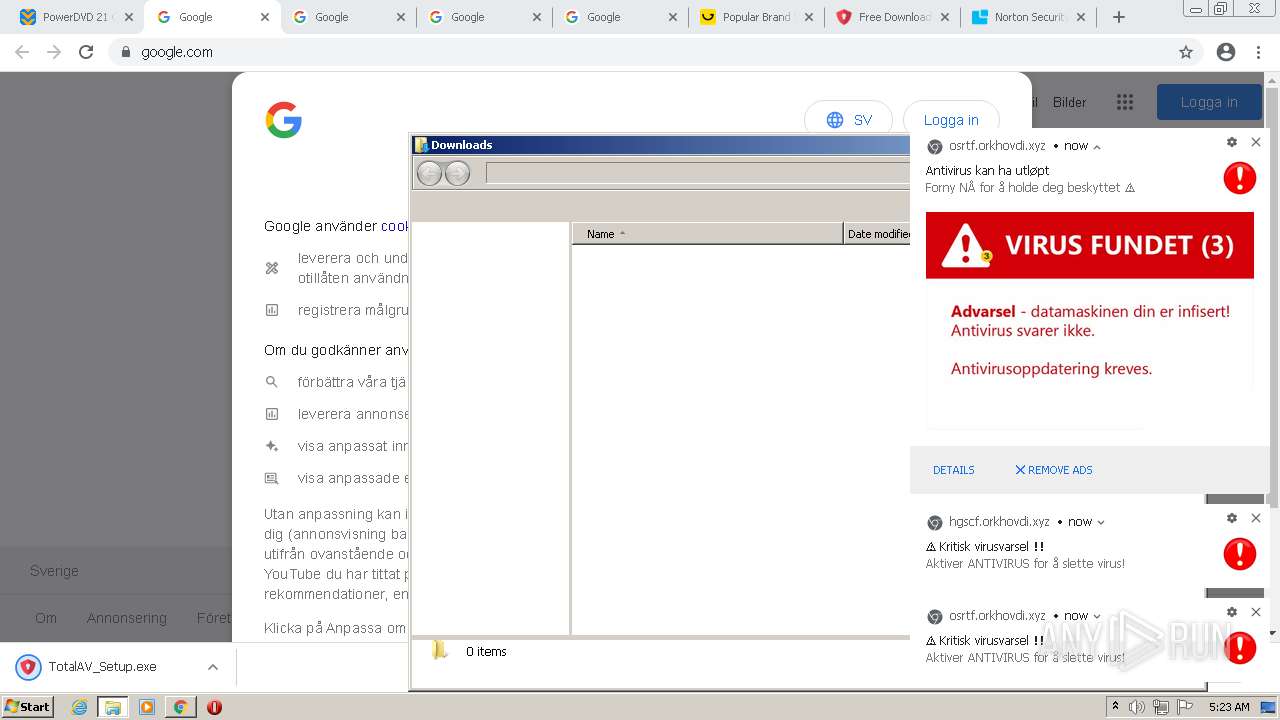Click the folder icon beside '0 items'
Screen dimensions: 1280x720
(x=440, y=651)
